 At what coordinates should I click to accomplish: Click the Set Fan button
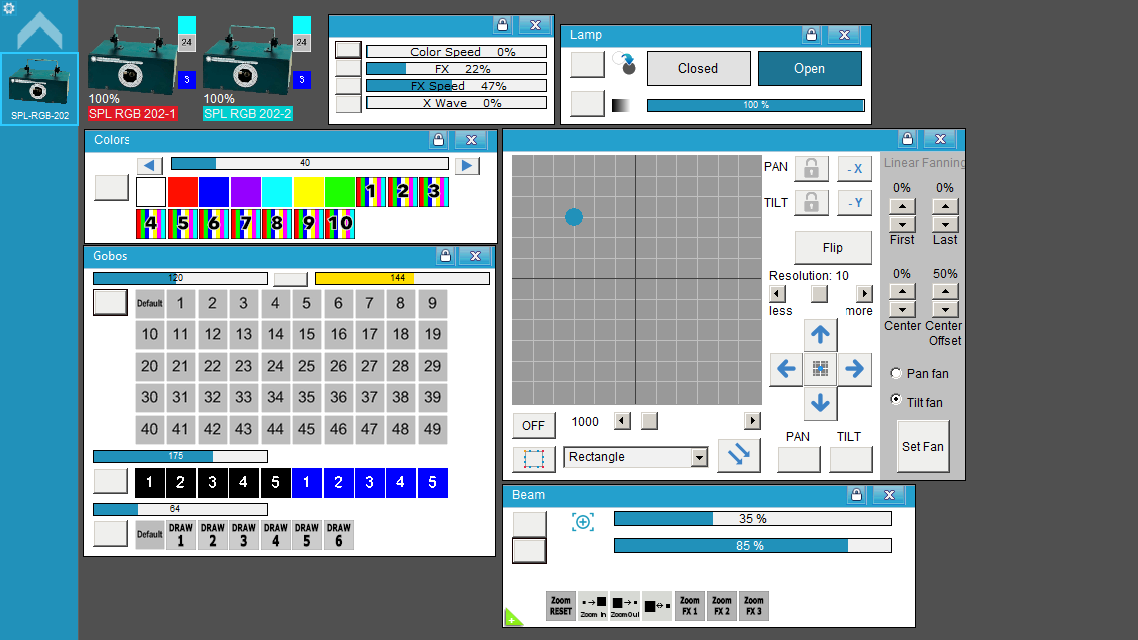pos(922,446)
